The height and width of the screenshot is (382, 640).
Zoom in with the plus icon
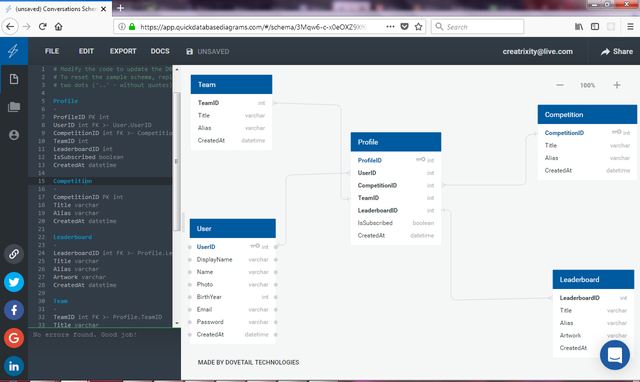pyautogui.click(x=617, y=85)
